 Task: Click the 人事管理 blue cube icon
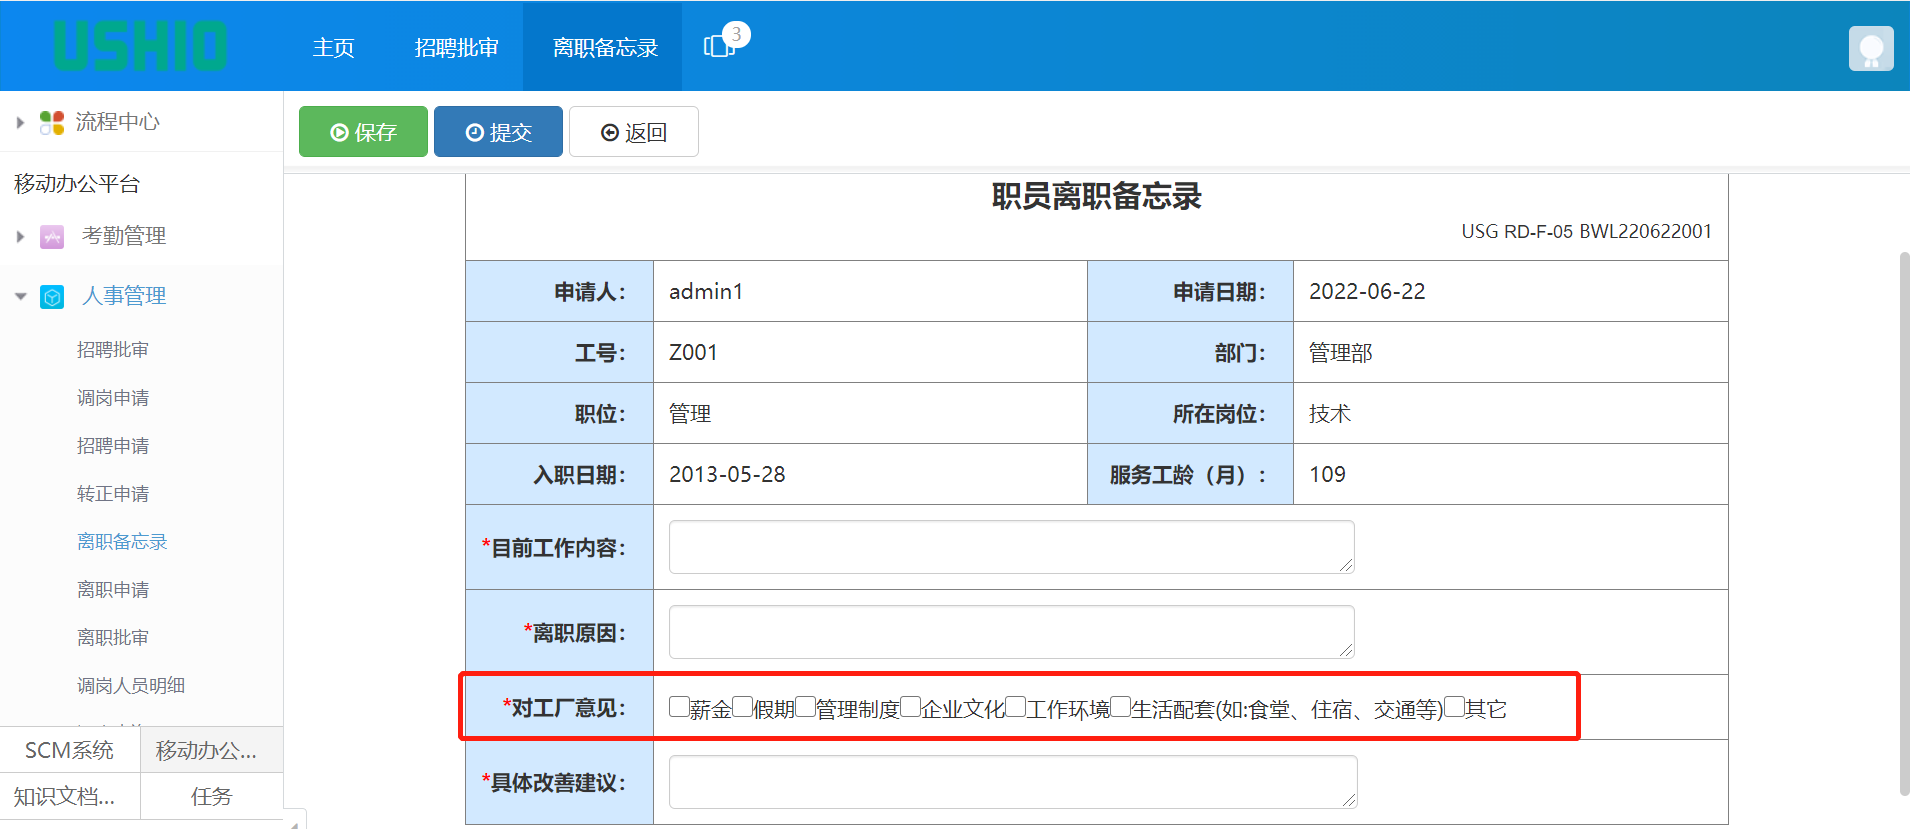[52, 297]
